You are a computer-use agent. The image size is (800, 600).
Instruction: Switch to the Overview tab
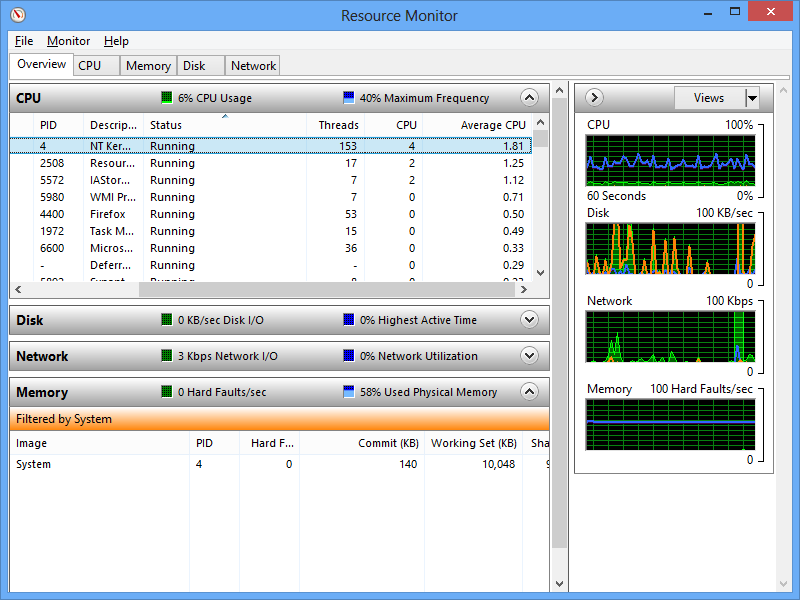(x=41, y=64)
